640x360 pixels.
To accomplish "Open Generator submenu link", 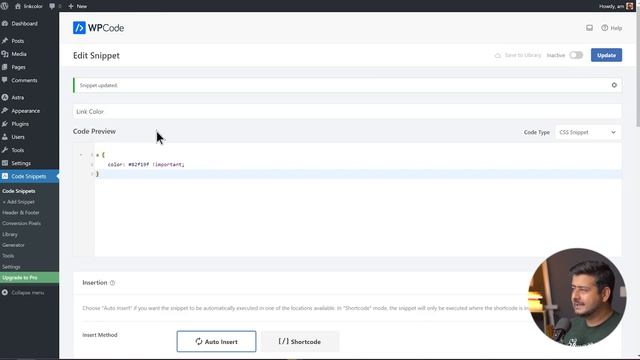I will 13,245.
